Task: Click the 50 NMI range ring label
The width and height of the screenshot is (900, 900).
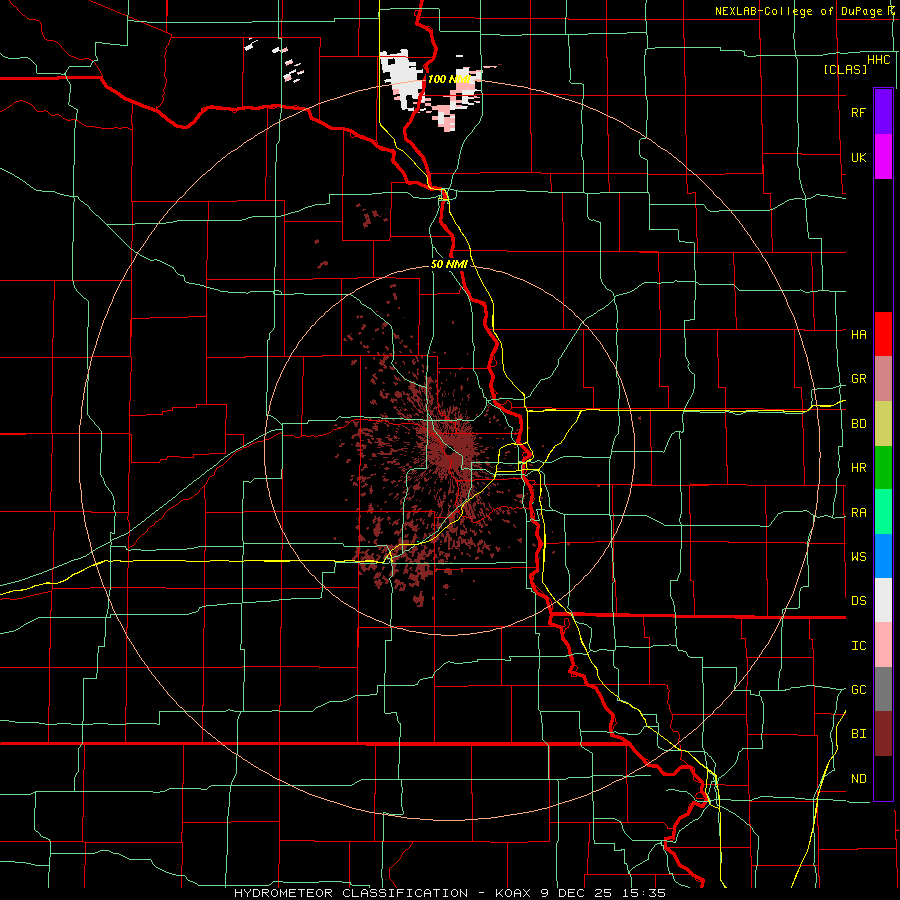Action: tap(449, 264)
